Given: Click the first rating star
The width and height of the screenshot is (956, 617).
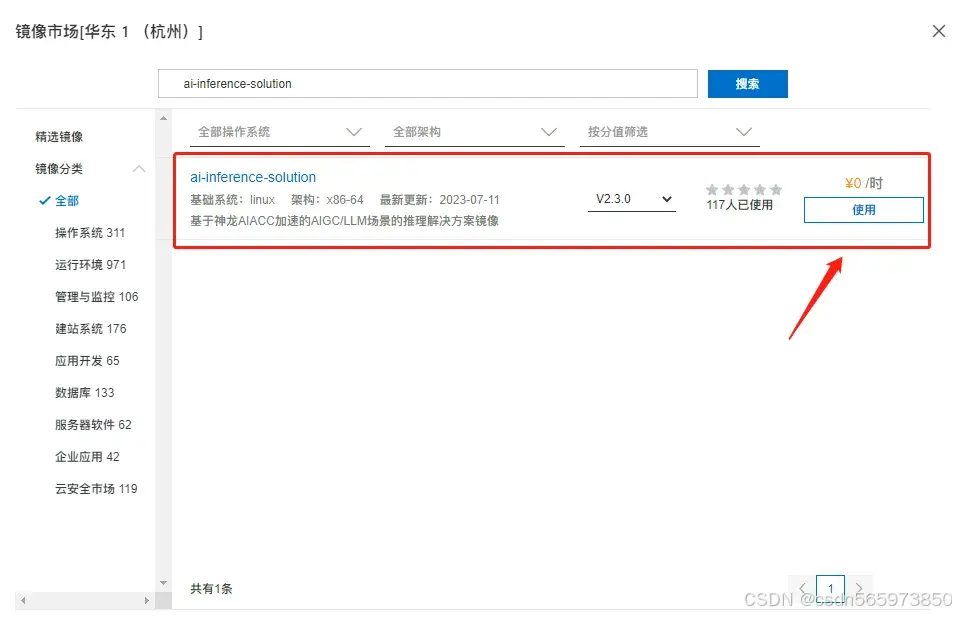Looking at the screenshot, I should [x=712, y=188].
